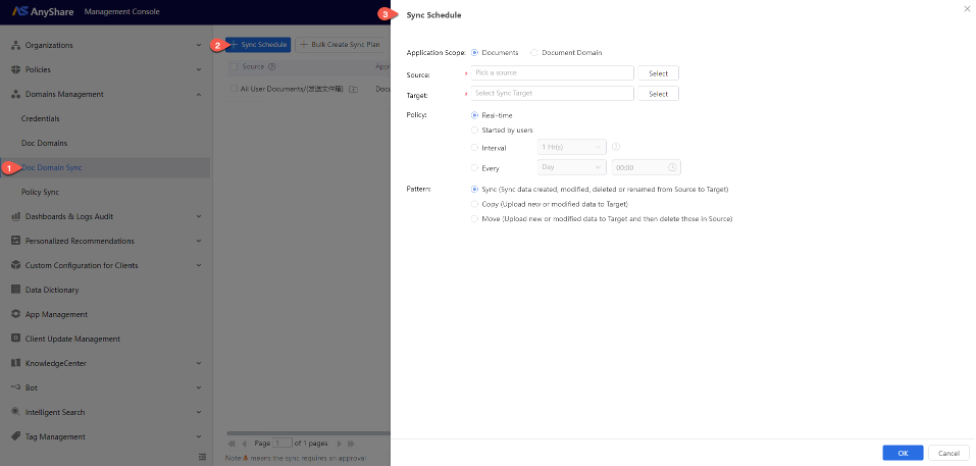Click the Domains Management icon
Image resolution: width=976 pixels, height=466 pixels.
click(16, 94)
